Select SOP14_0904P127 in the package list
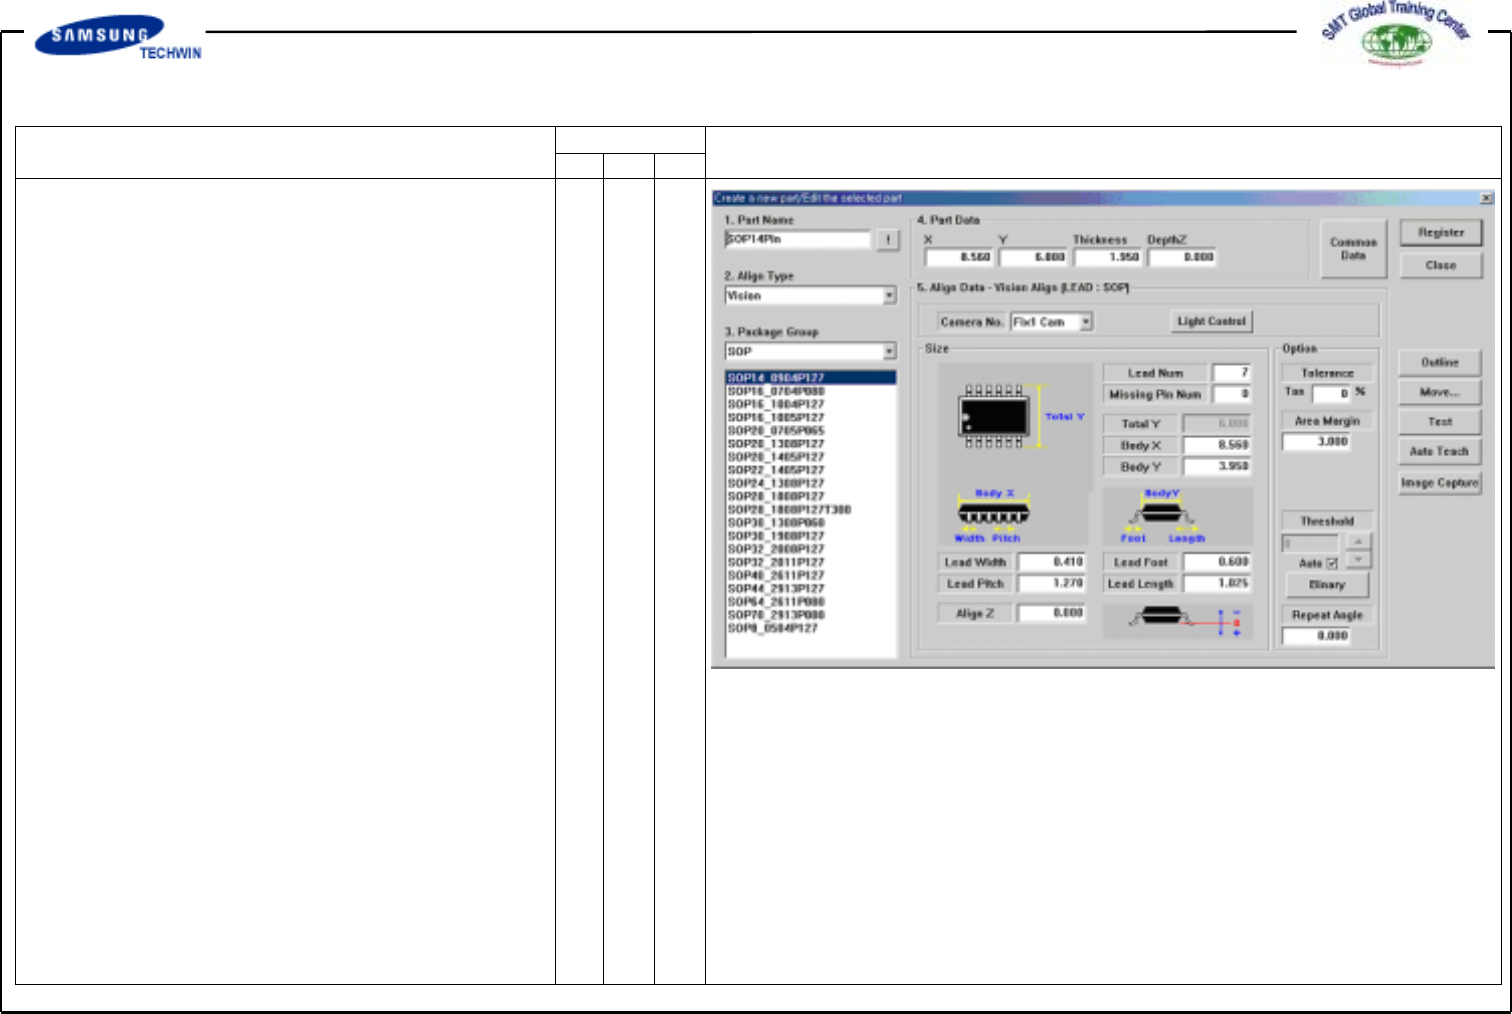The height and width of the screenshot is (1014, 1512). [x=811, y=378]
